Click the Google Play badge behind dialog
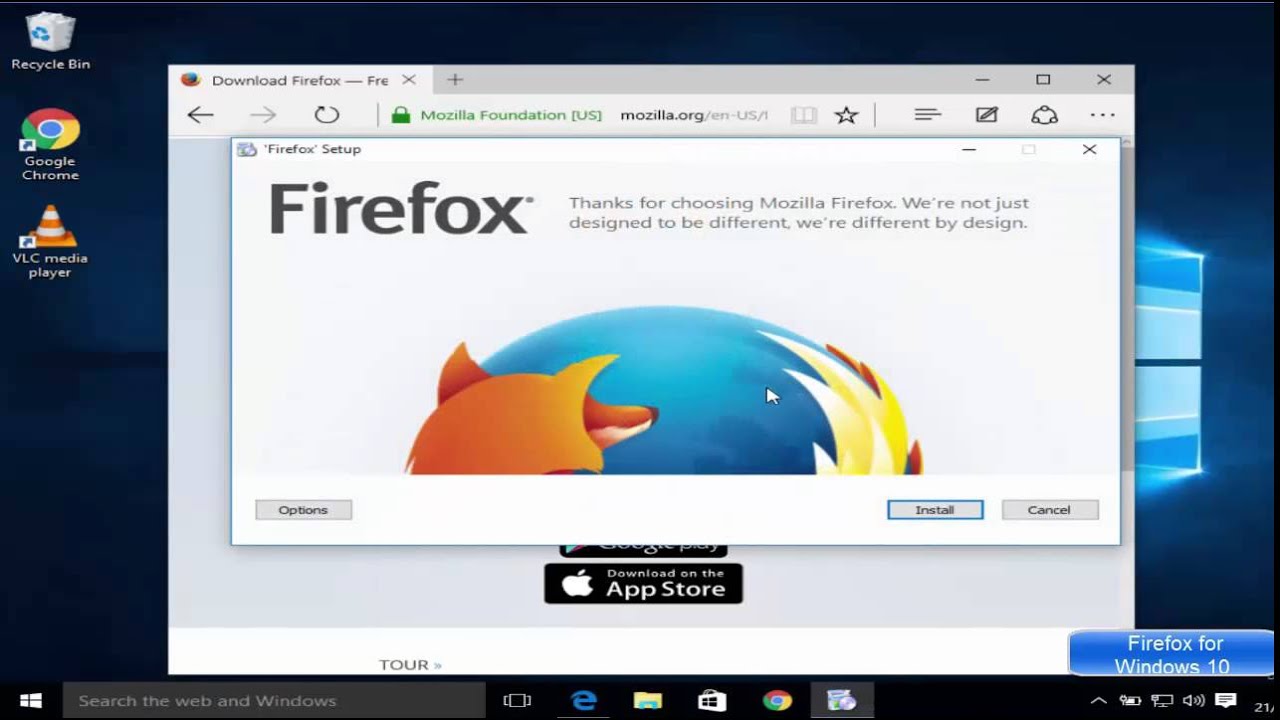1280x720 pixels. (x=643, y=550)
